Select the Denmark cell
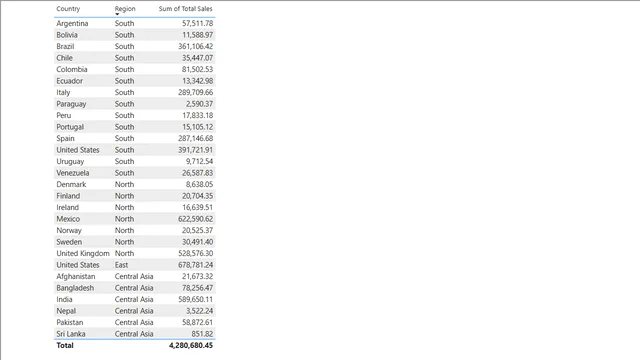This screenshot has height=360, width=640. [71, 184]
